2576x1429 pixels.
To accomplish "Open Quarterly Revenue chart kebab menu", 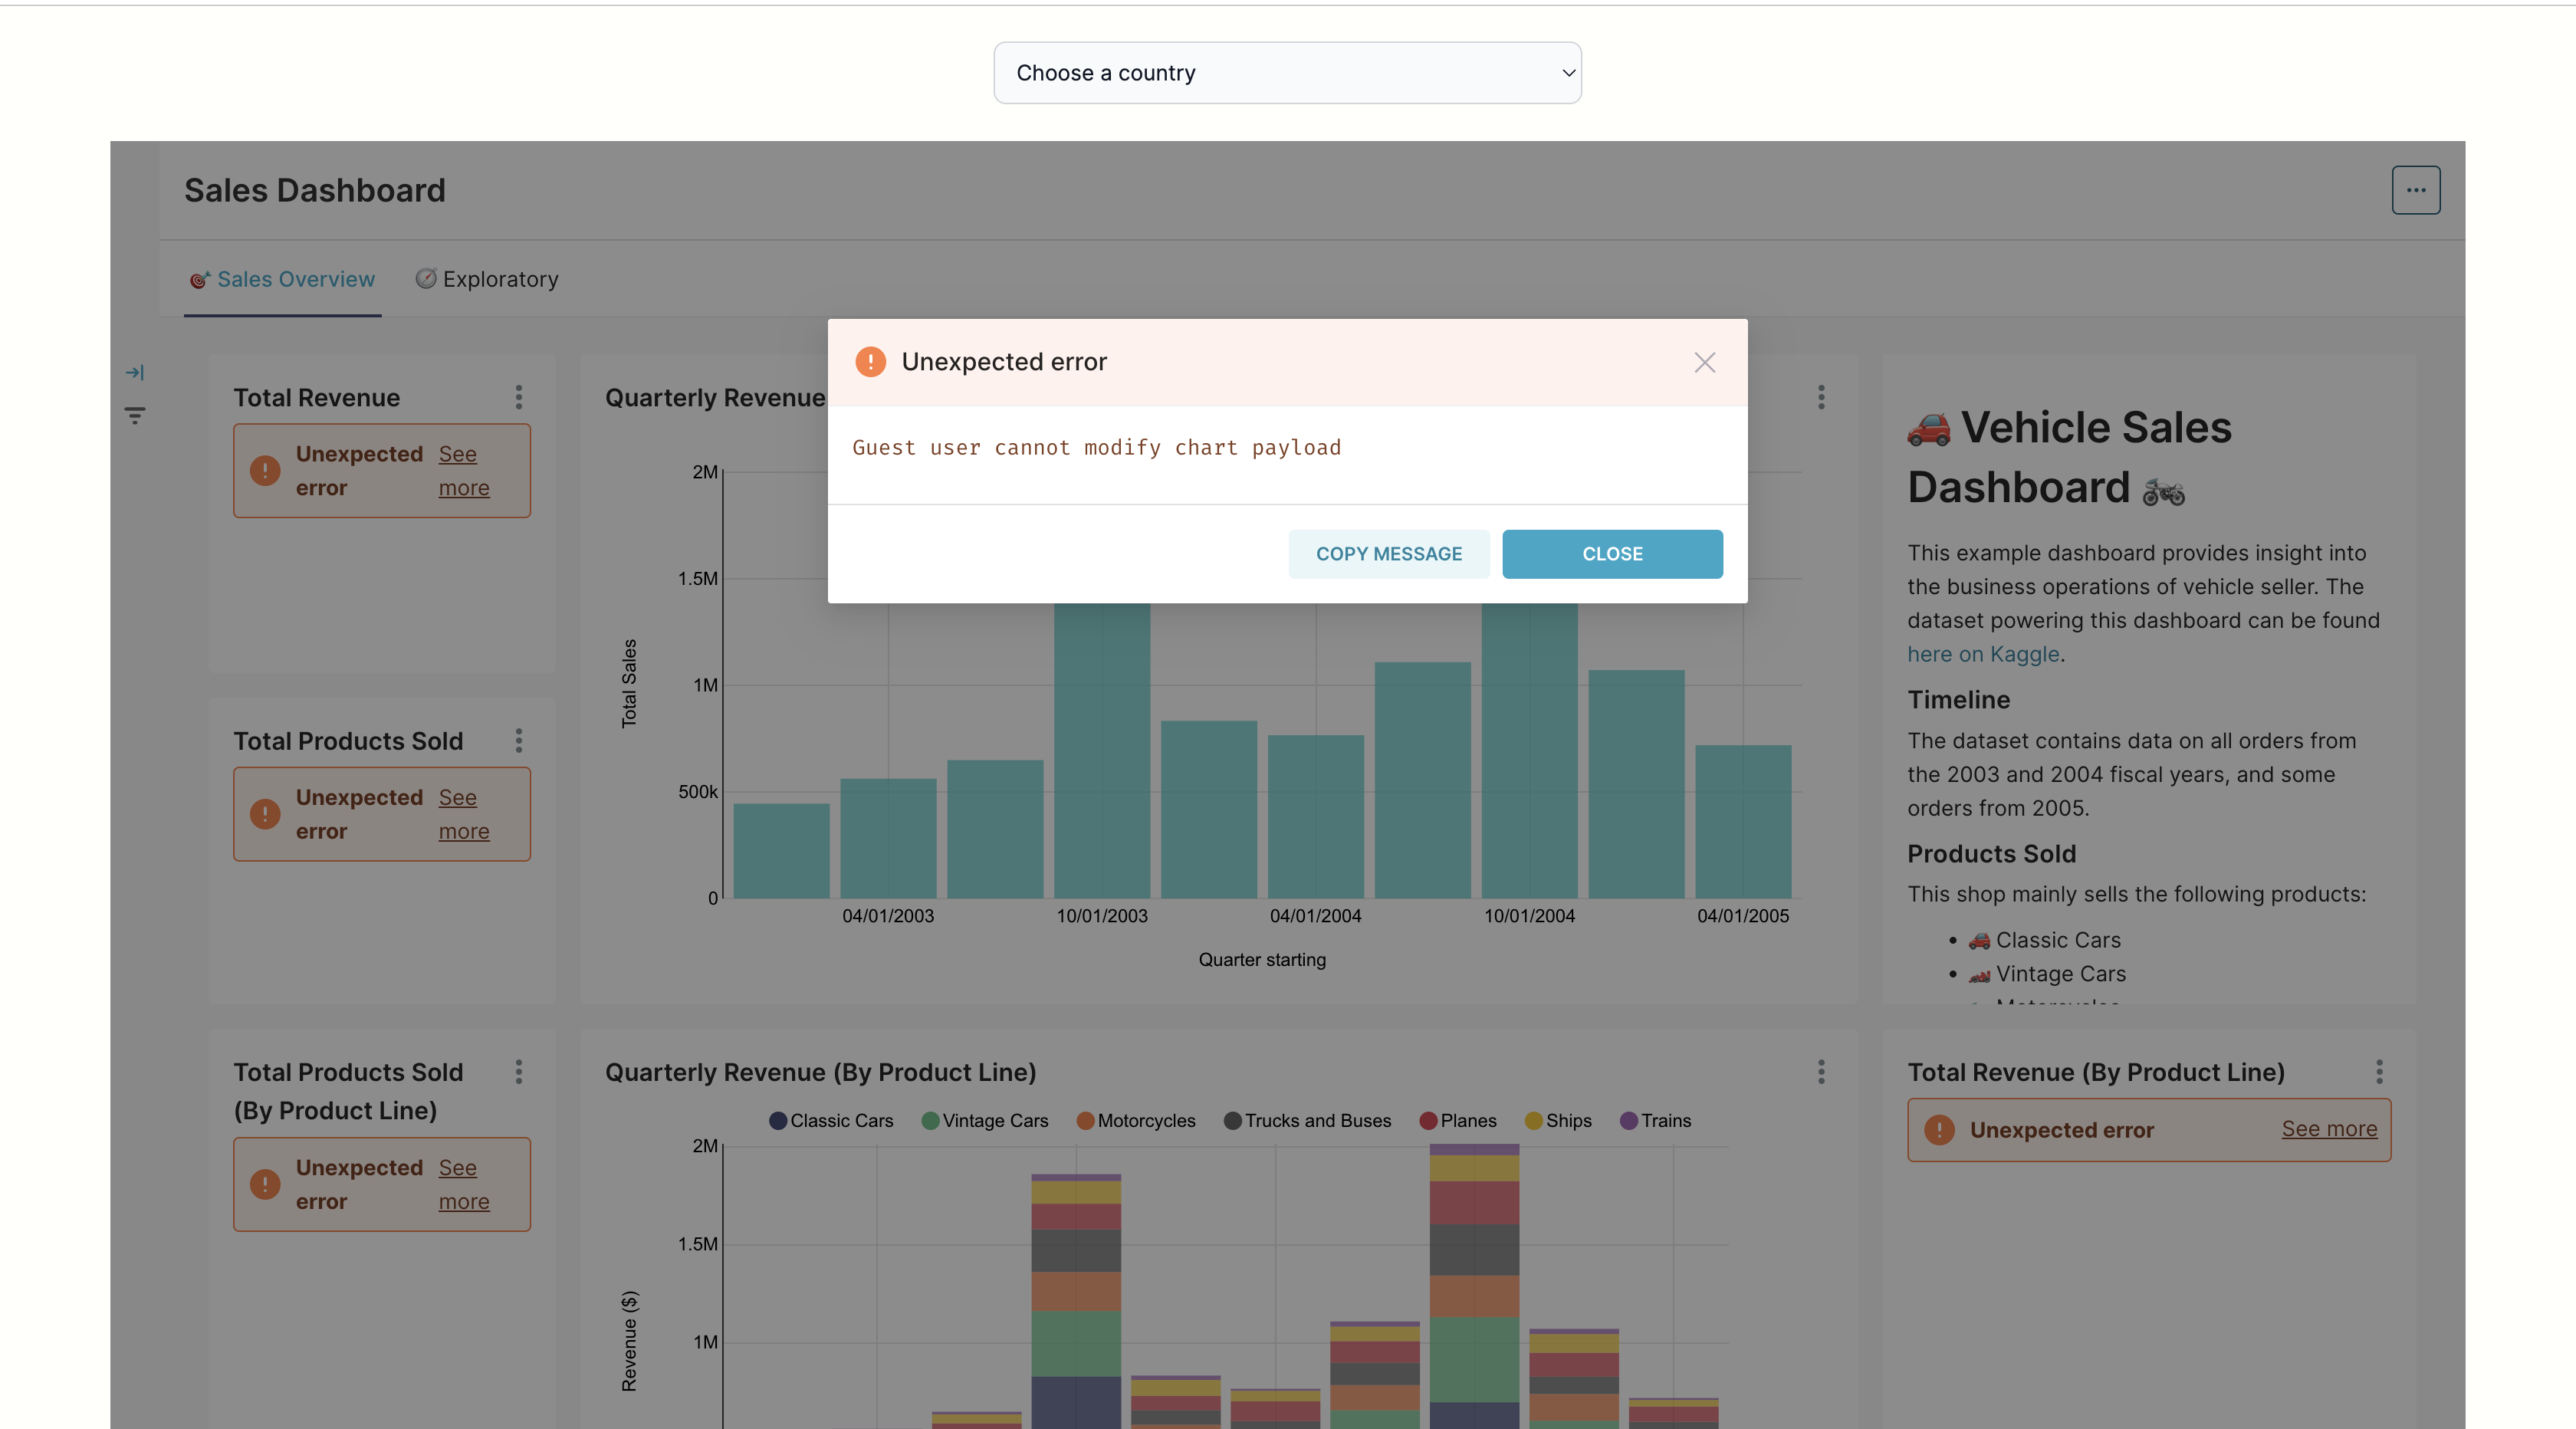I will pos(1821,397).
